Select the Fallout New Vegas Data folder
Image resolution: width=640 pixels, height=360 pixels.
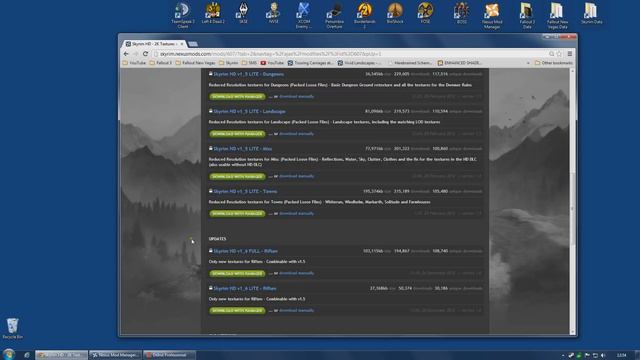pyautogui.click(x=557, y=16)
